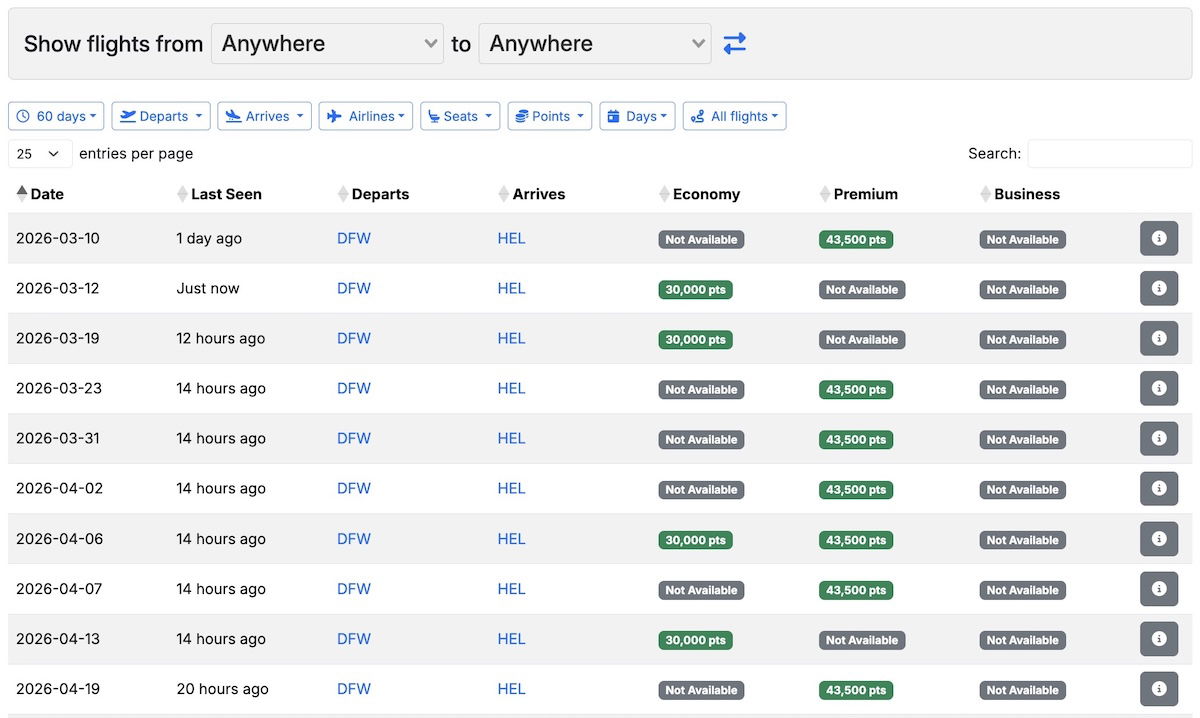Screen dimensions: 1200x718
Task: Click DFW link in the 2026-03-19 row
Action: coord(354,339)
